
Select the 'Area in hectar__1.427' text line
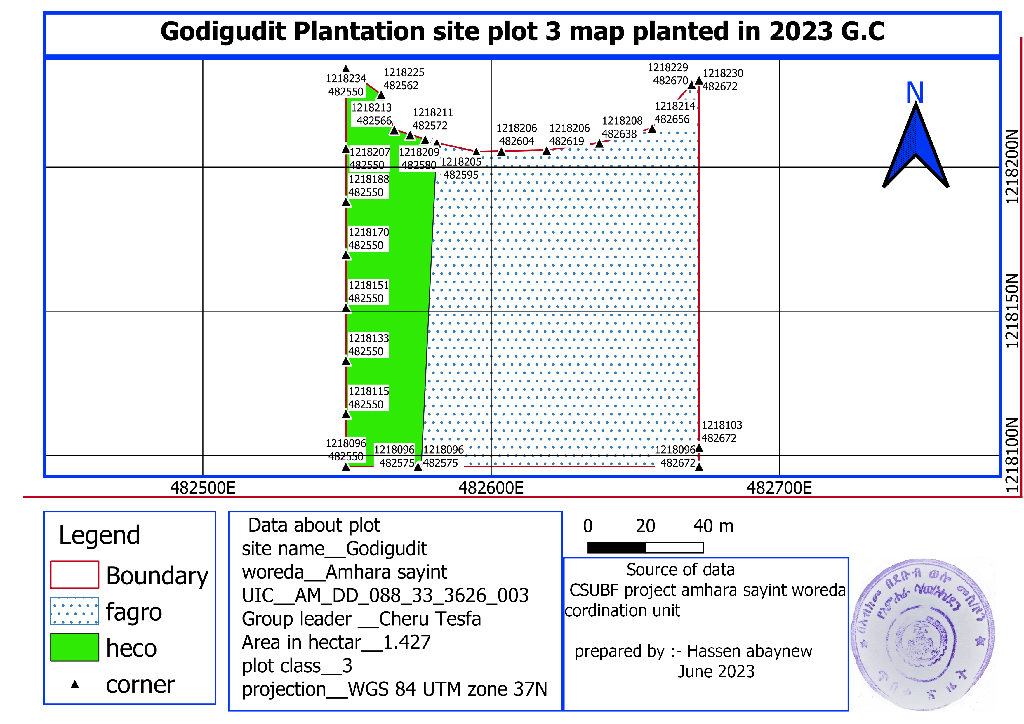coord(336,642)
